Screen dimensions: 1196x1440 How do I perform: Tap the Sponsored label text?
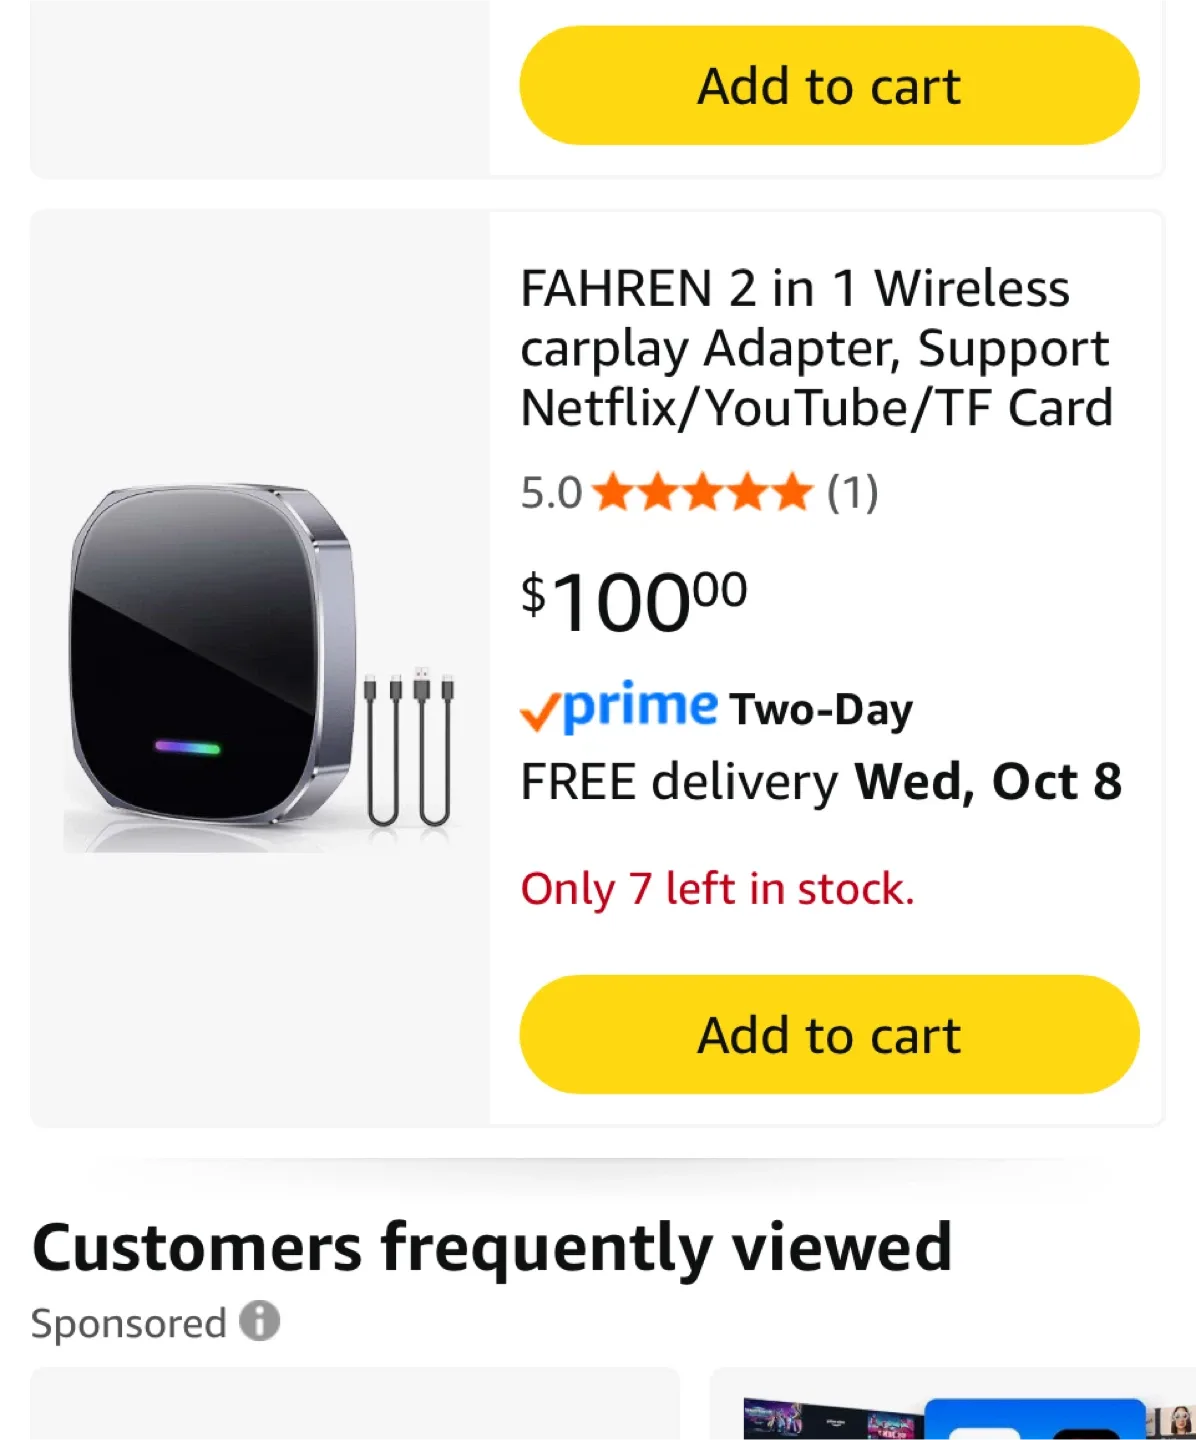coord(129,1323)
